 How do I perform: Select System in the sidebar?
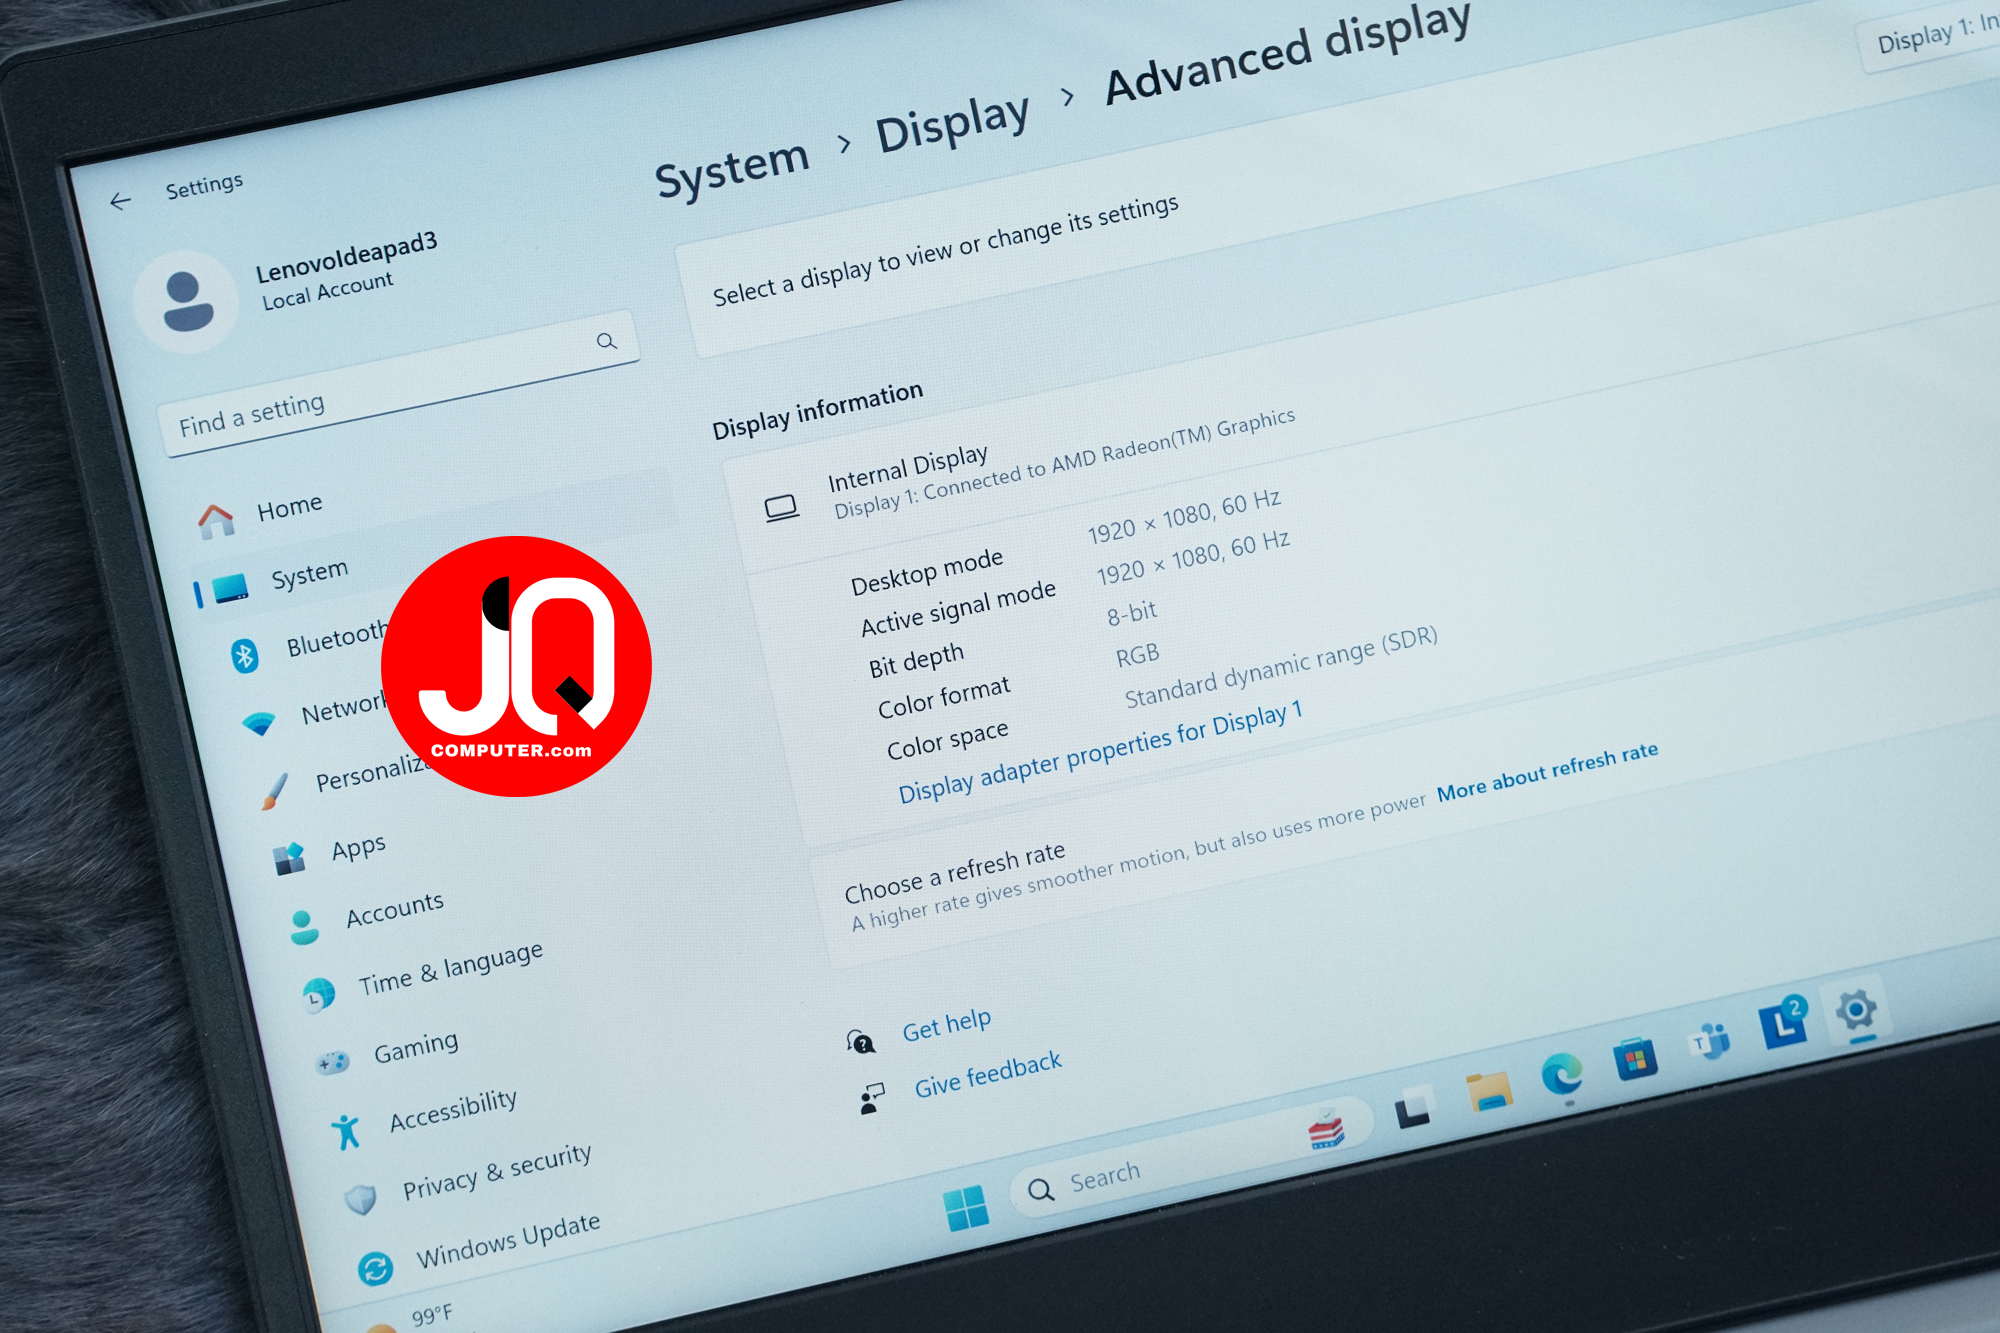pos(309,575)
